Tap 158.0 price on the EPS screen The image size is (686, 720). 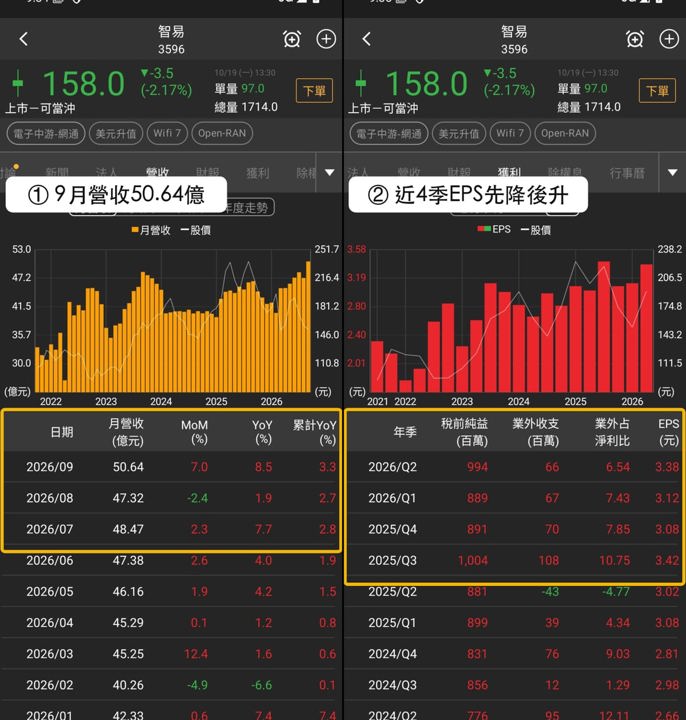(427, 84)
